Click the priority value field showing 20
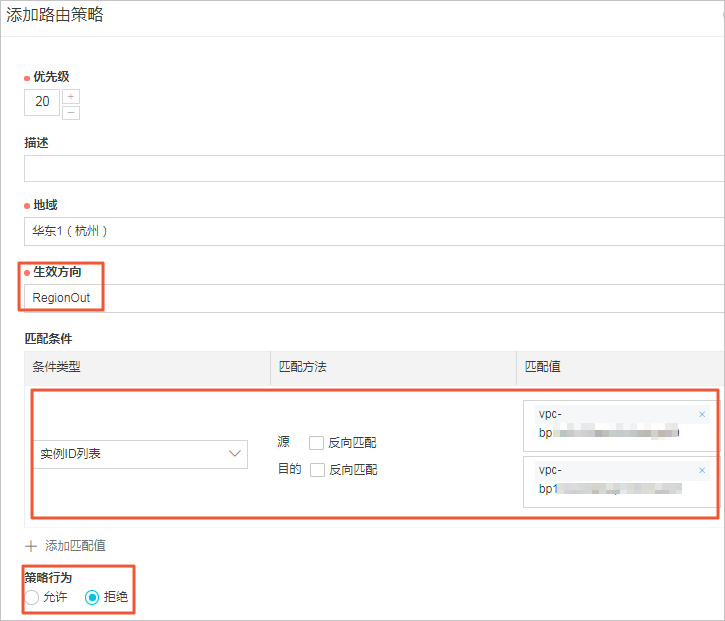 [x=42, y=102]
